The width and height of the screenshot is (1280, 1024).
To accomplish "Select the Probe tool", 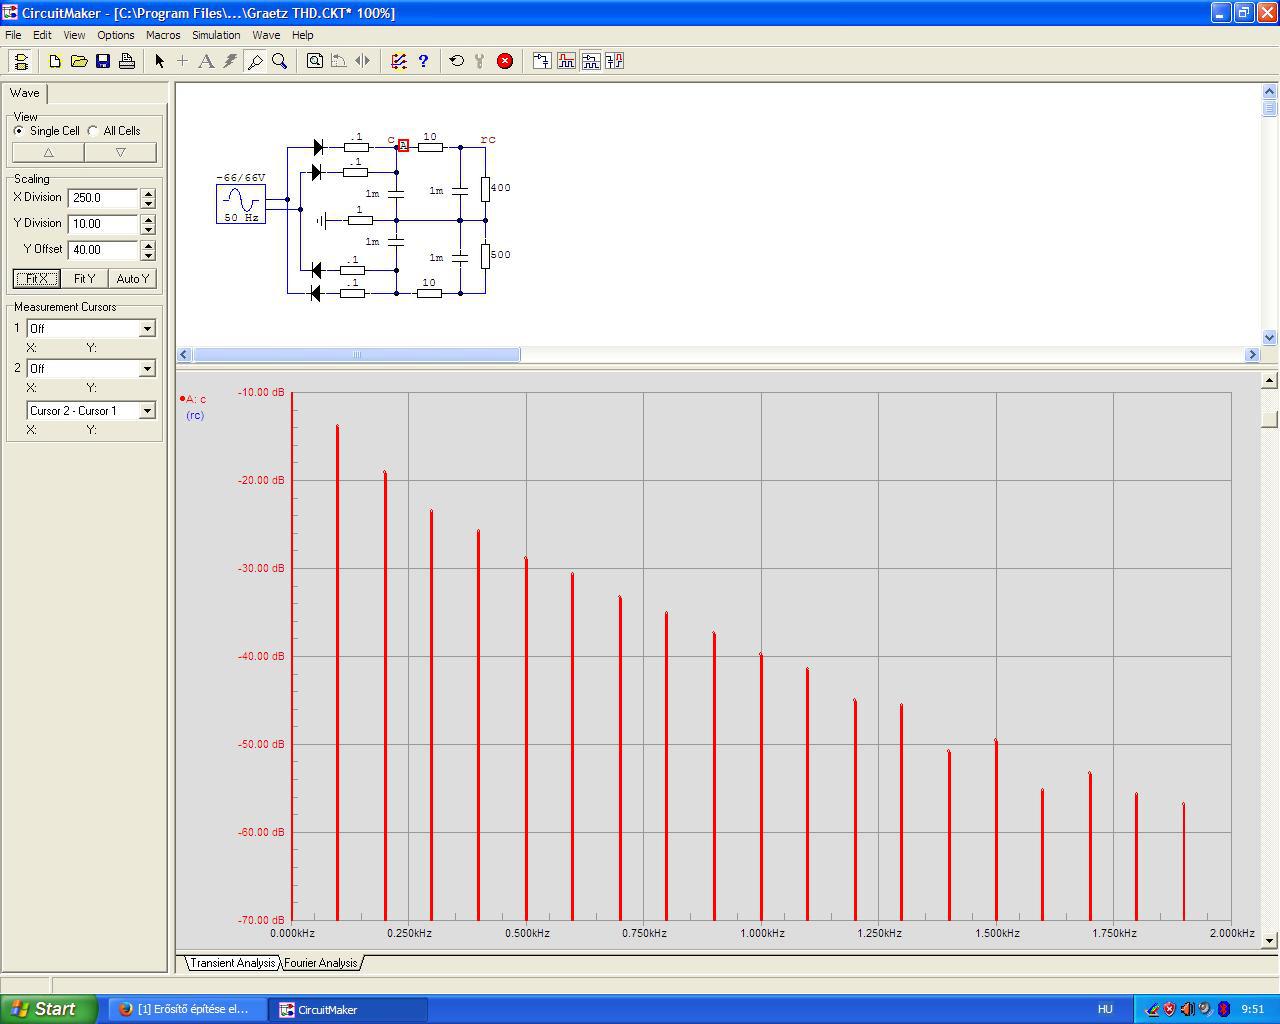I will pyautogui.click(x=255, y=61).
